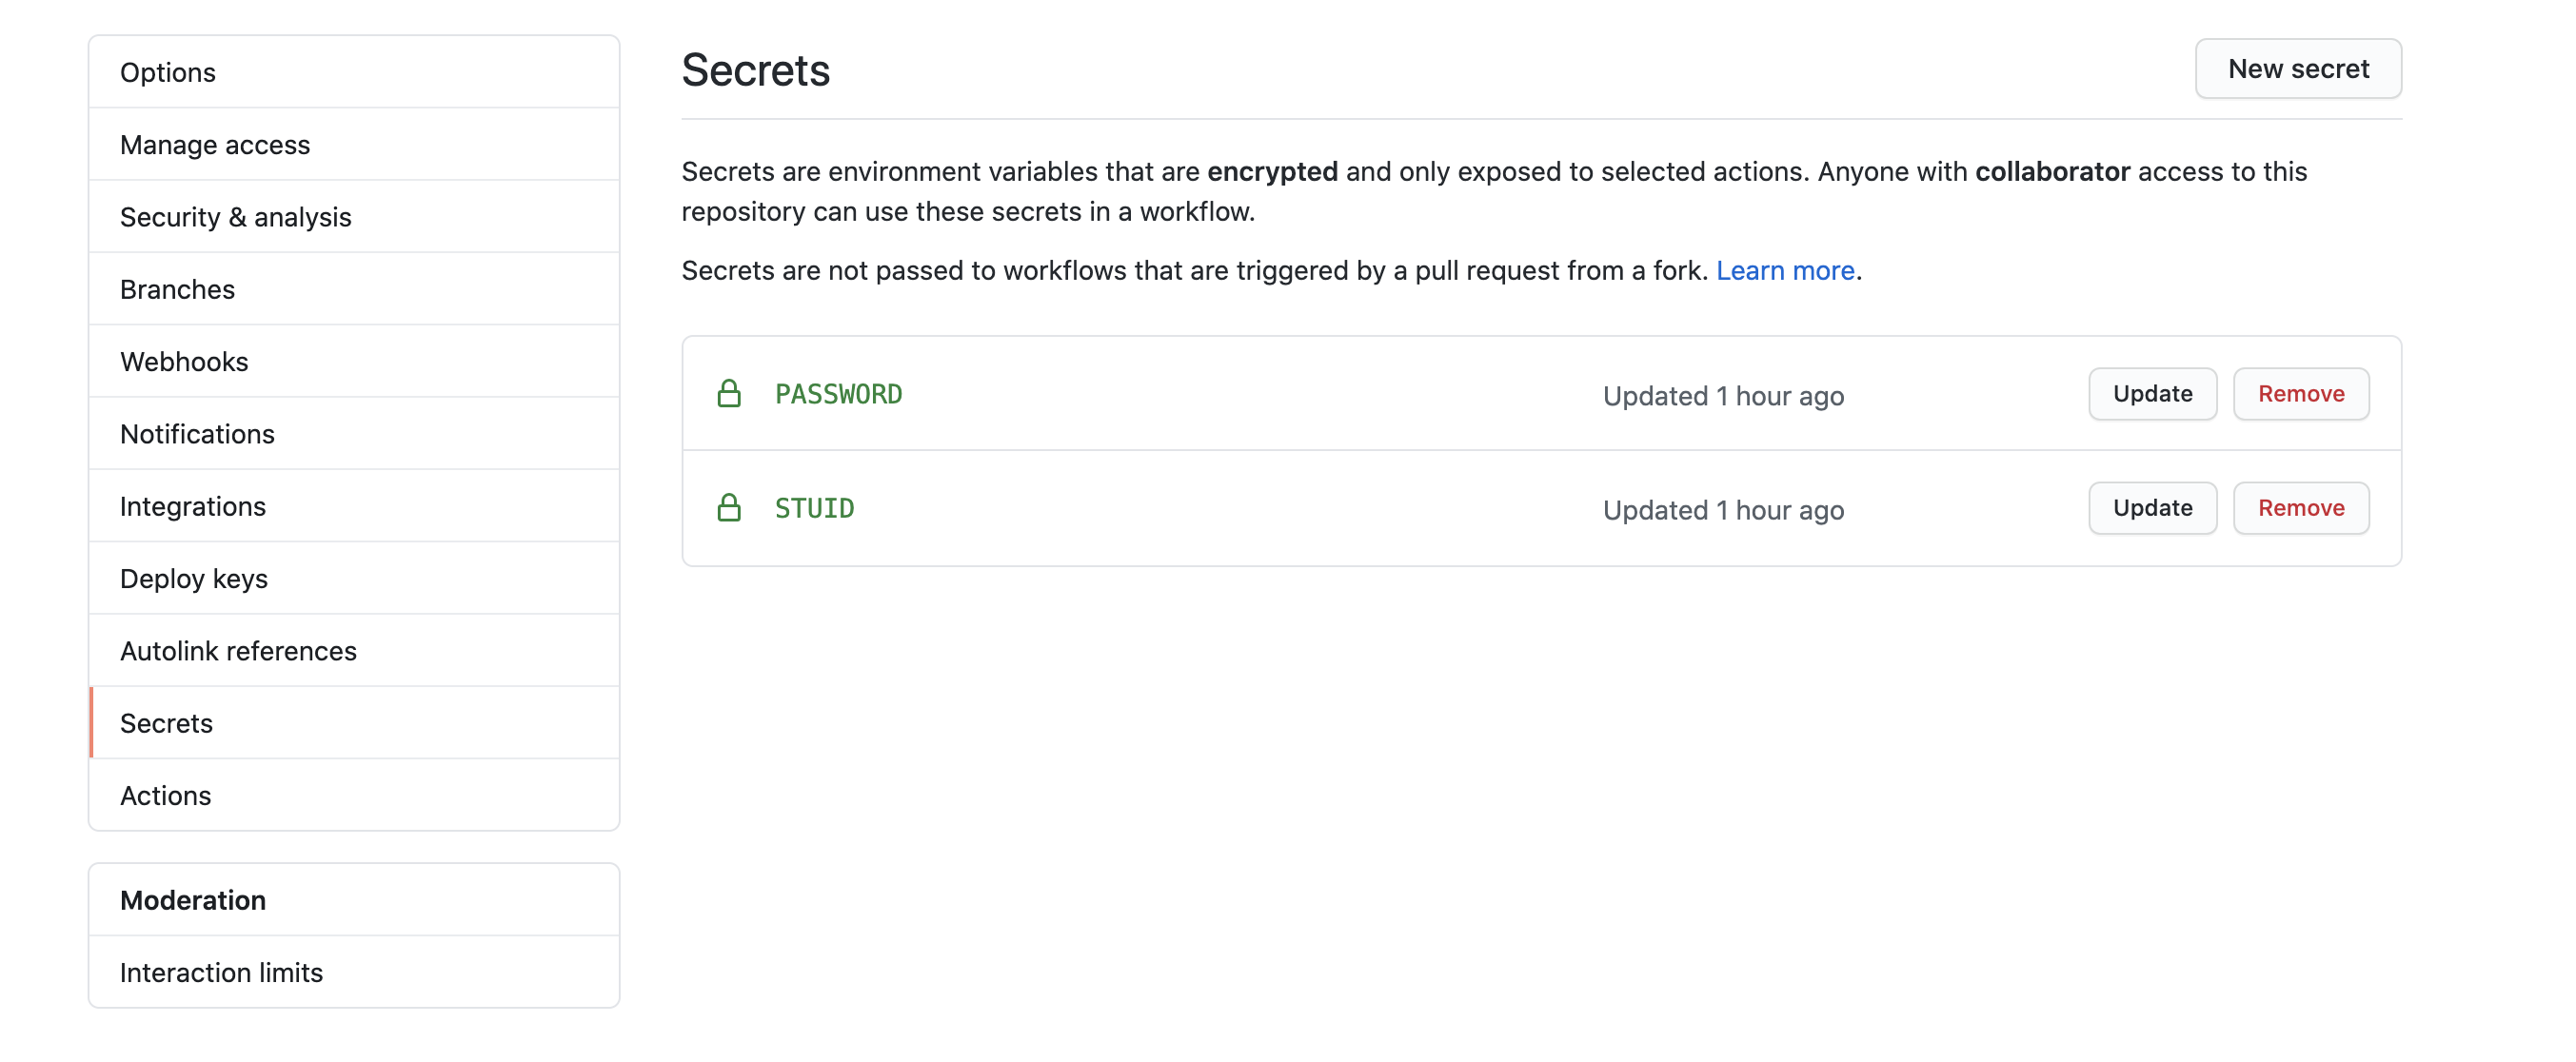The width and height of the screenshot is (2576, 1062).
Task: Click the PASSWORD secret name
Action: point(838,394)
